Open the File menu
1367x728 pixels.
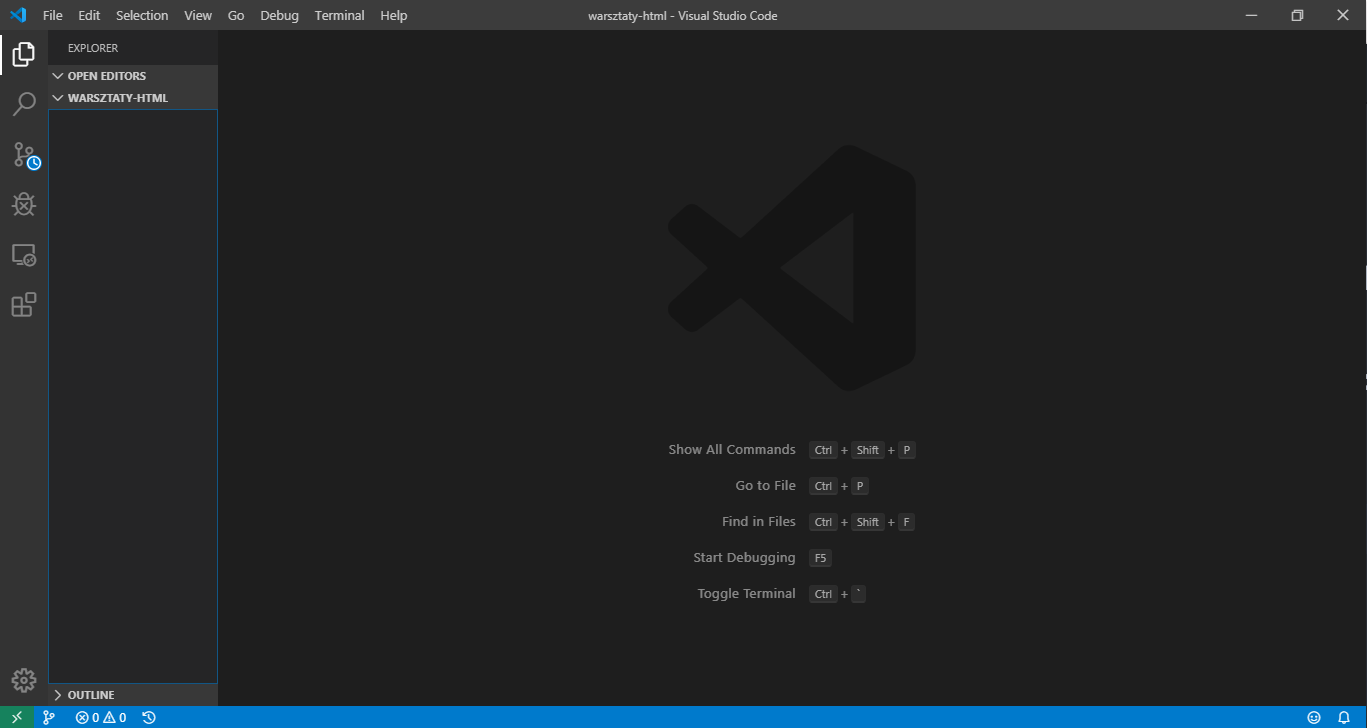point(53,15)
